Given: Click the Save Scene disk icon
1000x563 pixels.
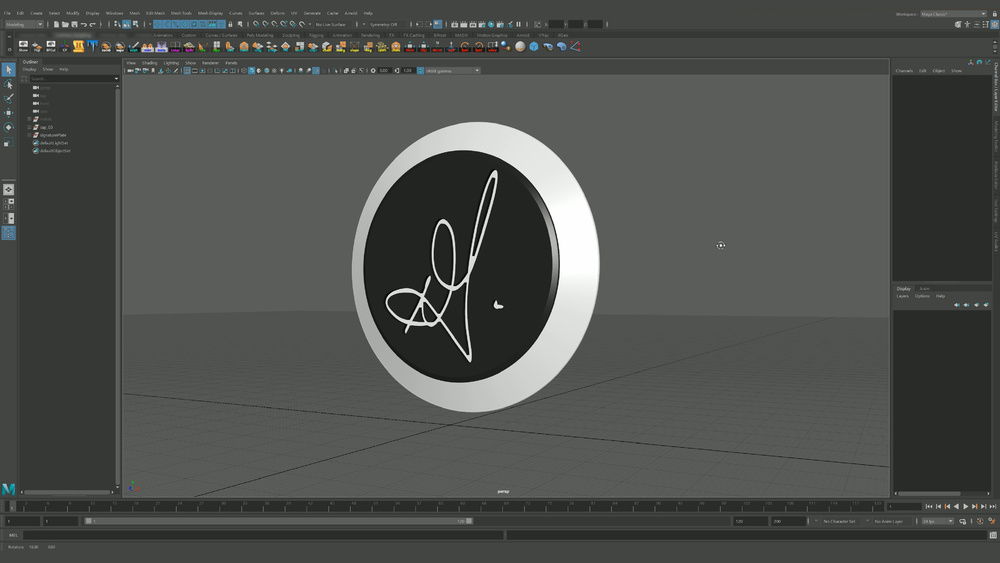Looking at the screenshot, I should pyautogui.click(x=74, y=24).
